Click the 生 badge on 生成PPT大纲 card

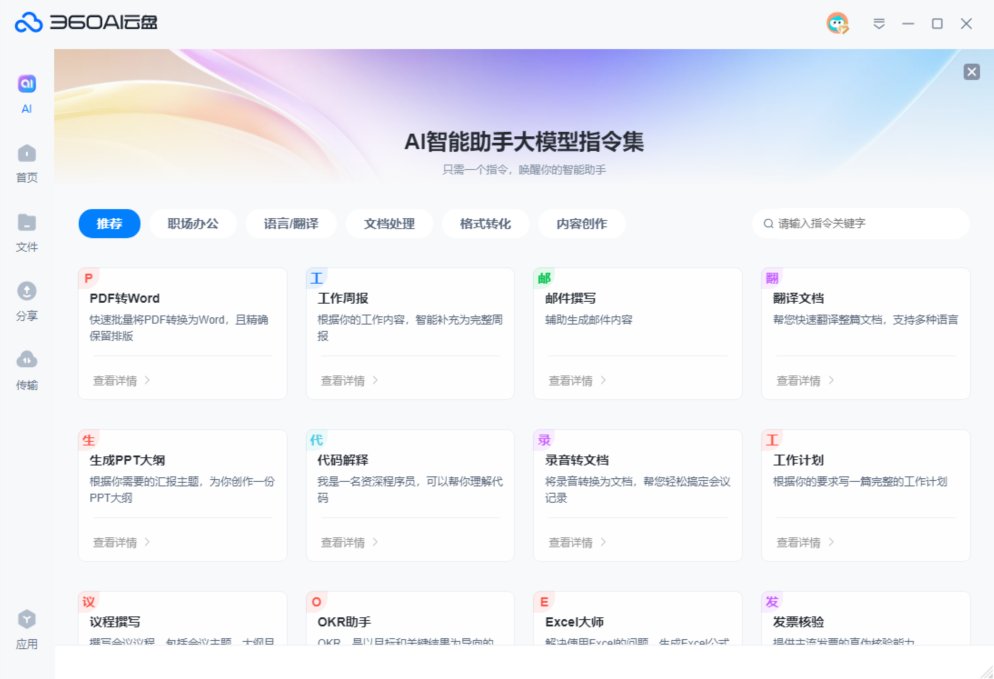click(x=88, y=440)
